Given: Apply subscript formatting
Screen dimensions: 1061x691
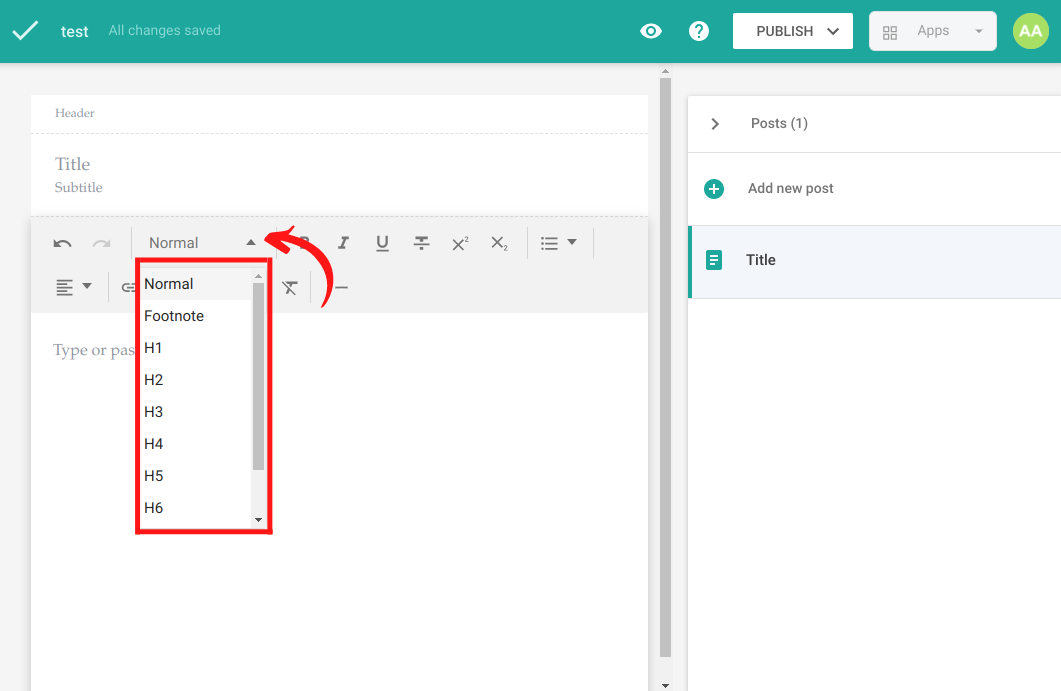Looking at the screenshot, I should click(x=499, y=243).
